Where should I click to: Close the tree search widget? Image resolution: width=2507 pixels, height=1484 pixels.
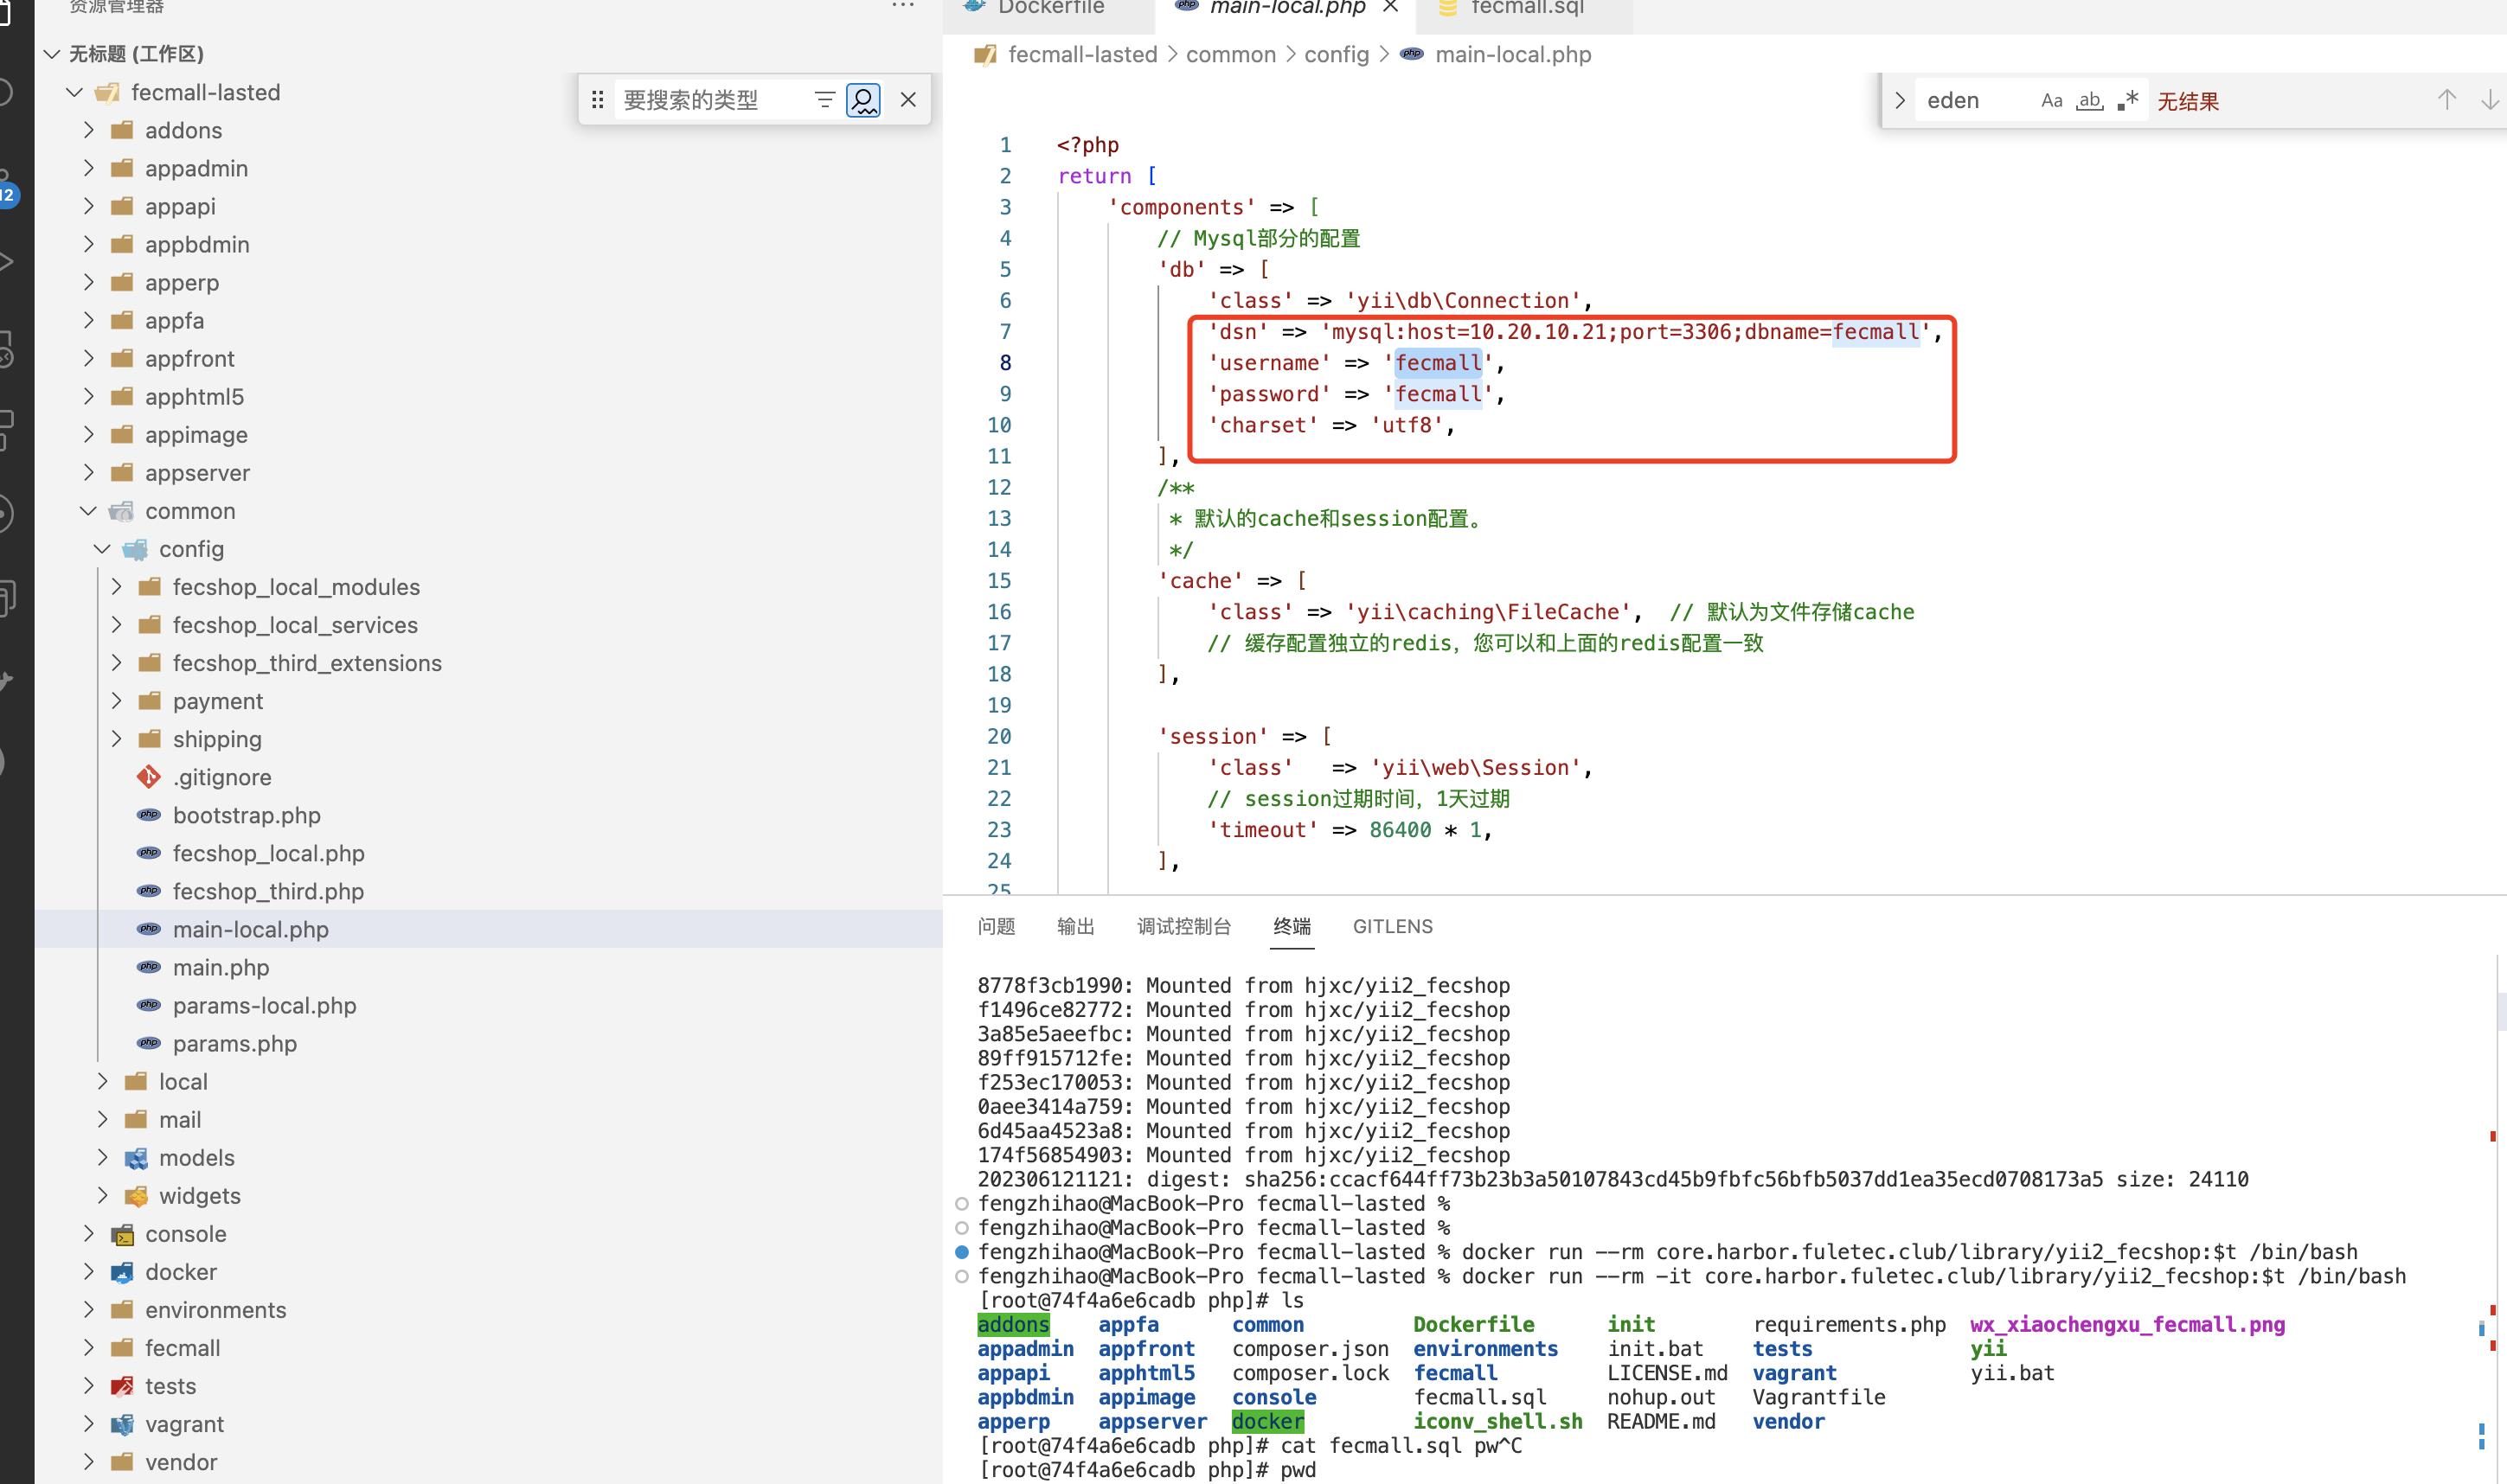tap(908, 99)
